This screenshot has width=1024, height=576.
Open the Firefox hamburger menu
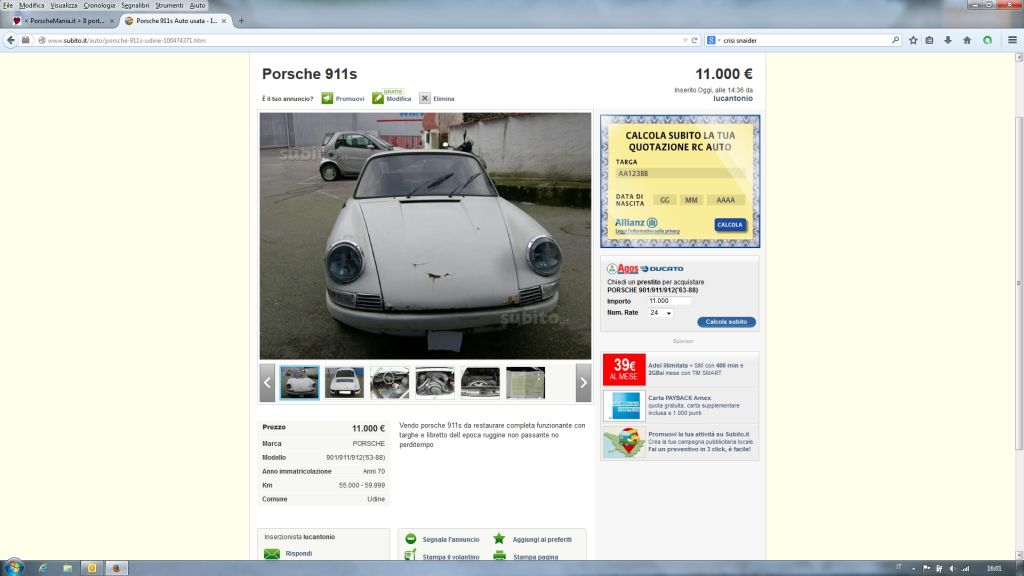pyautogui.click(x=1012, y=40)
